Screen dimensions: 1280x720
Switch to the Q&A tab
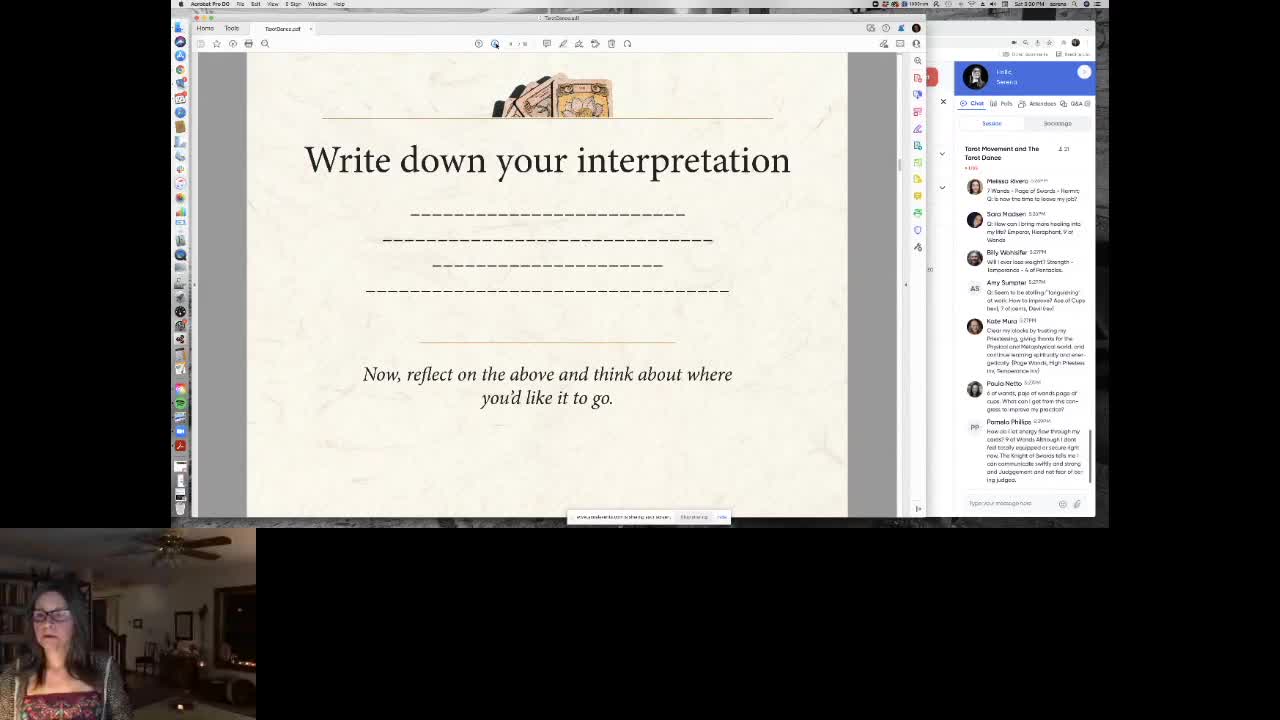point(1073,103)
